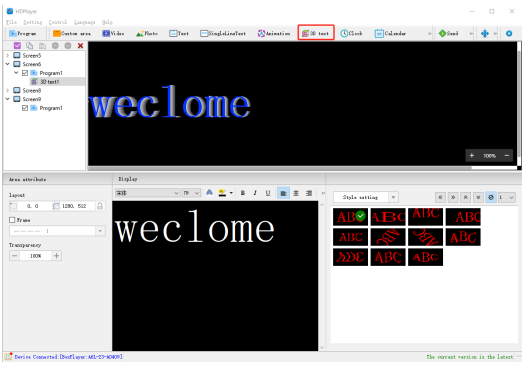Collapse Program1 under Screen6

[x=16, y=73]
